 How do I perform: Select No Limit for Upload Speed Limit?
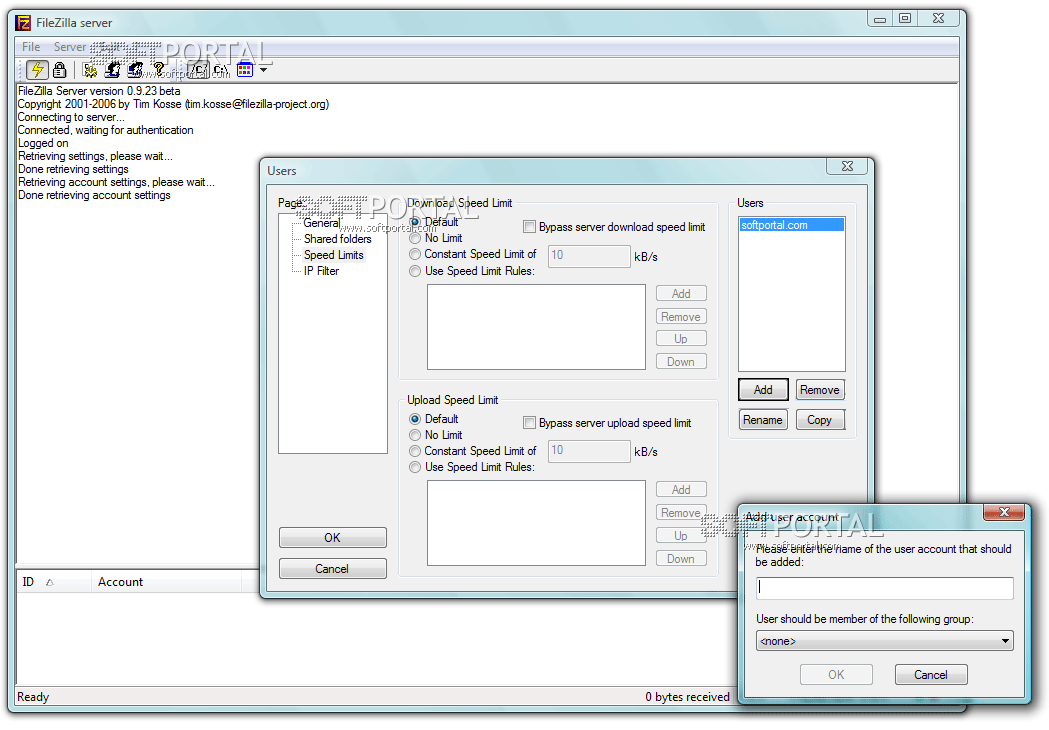pyautogui.click(x=415, y=435)
